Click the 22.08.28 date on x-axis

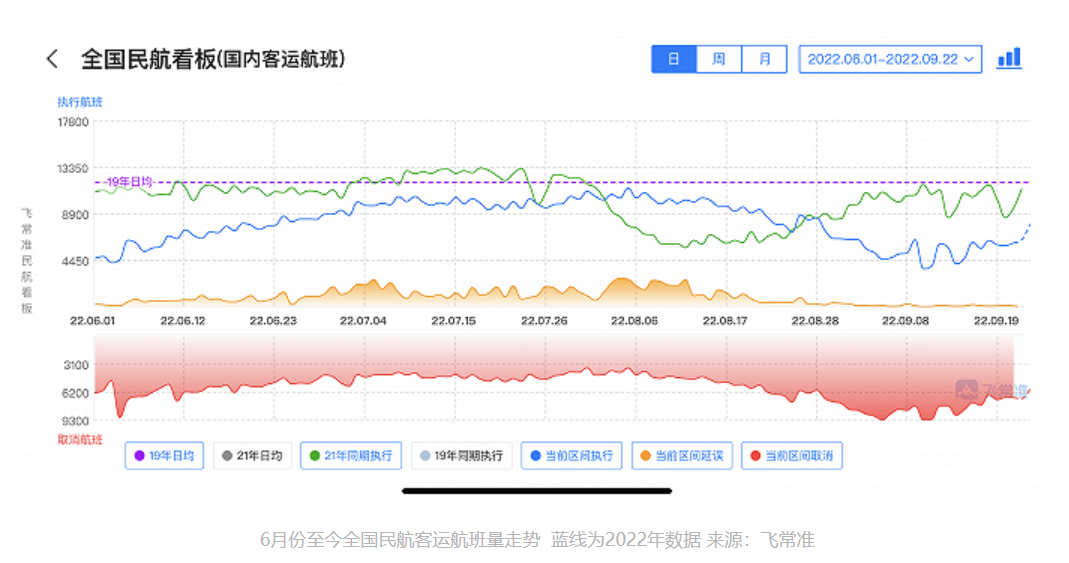[814, 321]
